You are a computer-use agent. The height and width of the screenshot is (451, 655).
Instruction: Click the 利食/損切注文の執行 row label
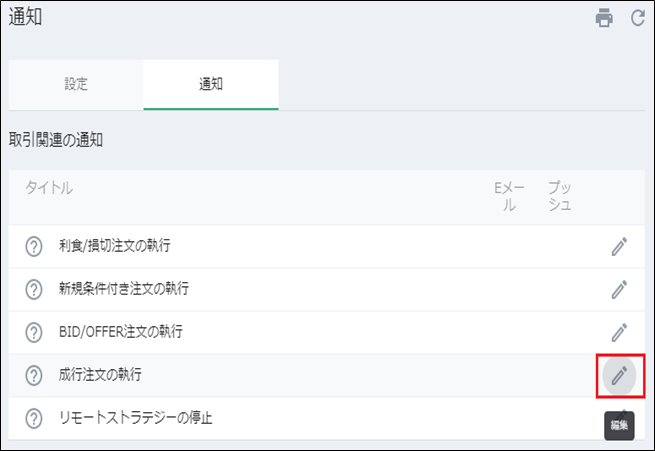(121, 246)
